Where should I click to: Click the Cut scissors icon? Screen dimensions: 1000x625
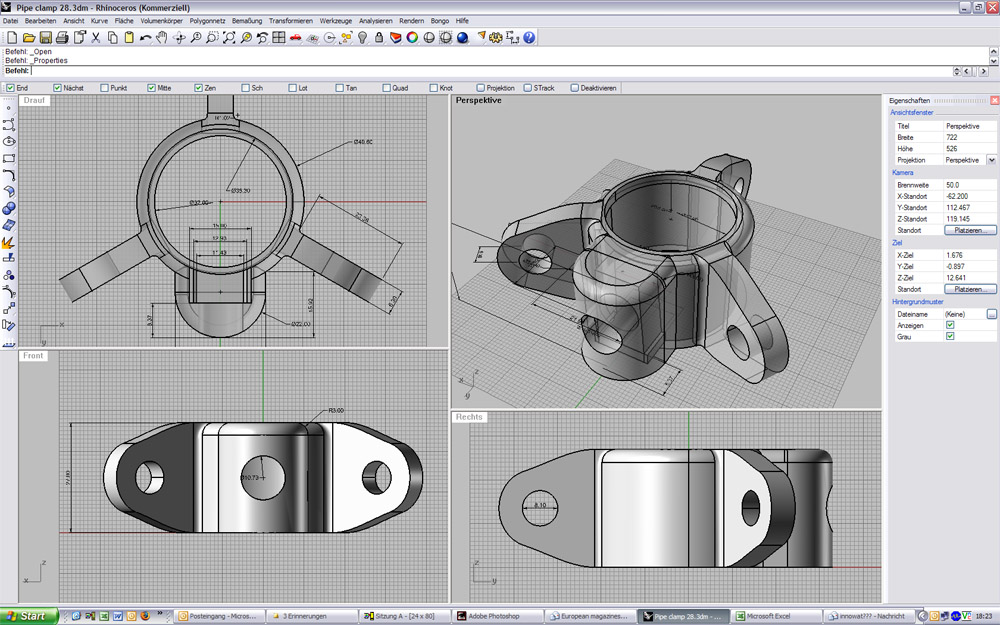pos(96,38)
